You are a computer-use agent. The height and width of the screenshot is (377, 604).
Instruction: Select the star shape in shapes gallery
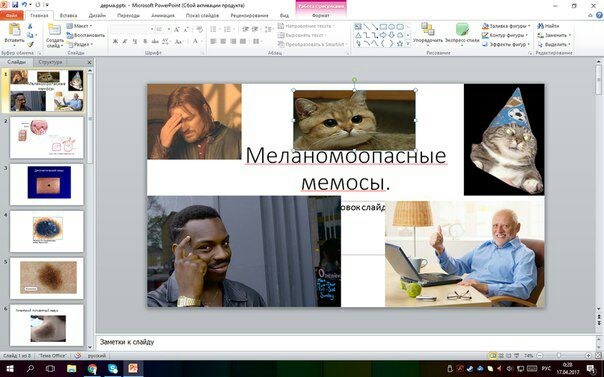(400, 44)
